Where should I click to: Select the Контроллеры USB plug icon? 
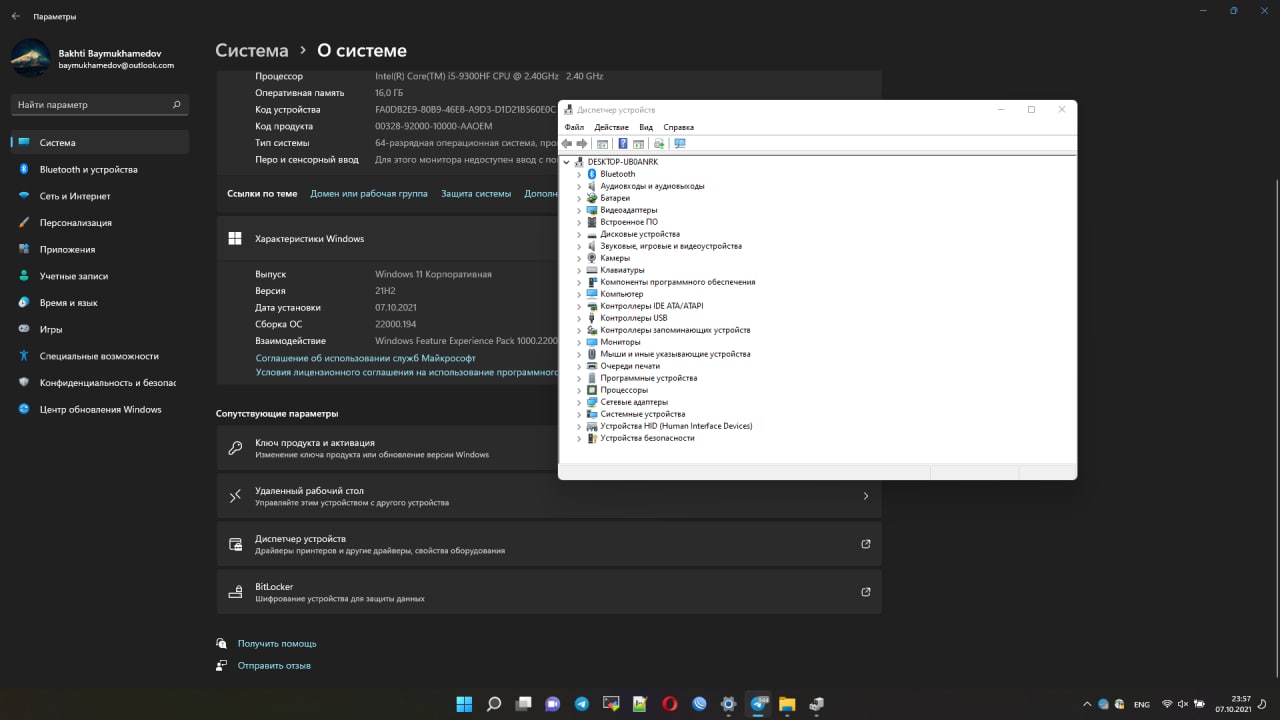click(x=592, y=318)
